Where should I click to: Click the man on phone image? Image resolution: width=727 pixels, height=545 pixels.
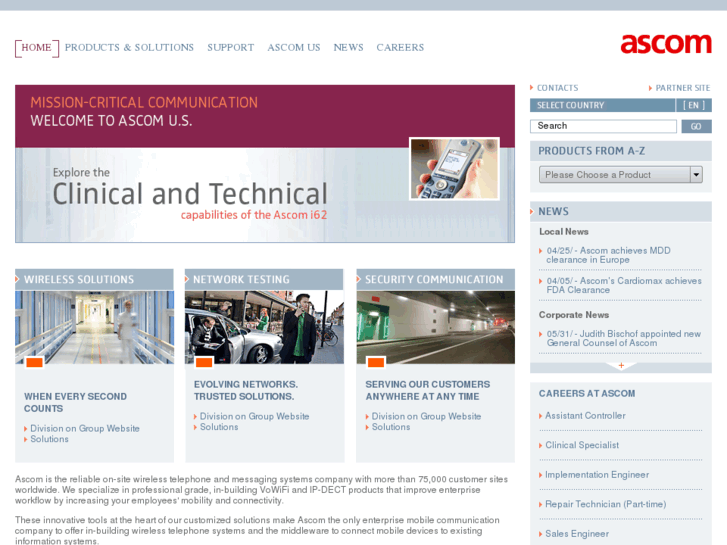click(x=264, y=327)
